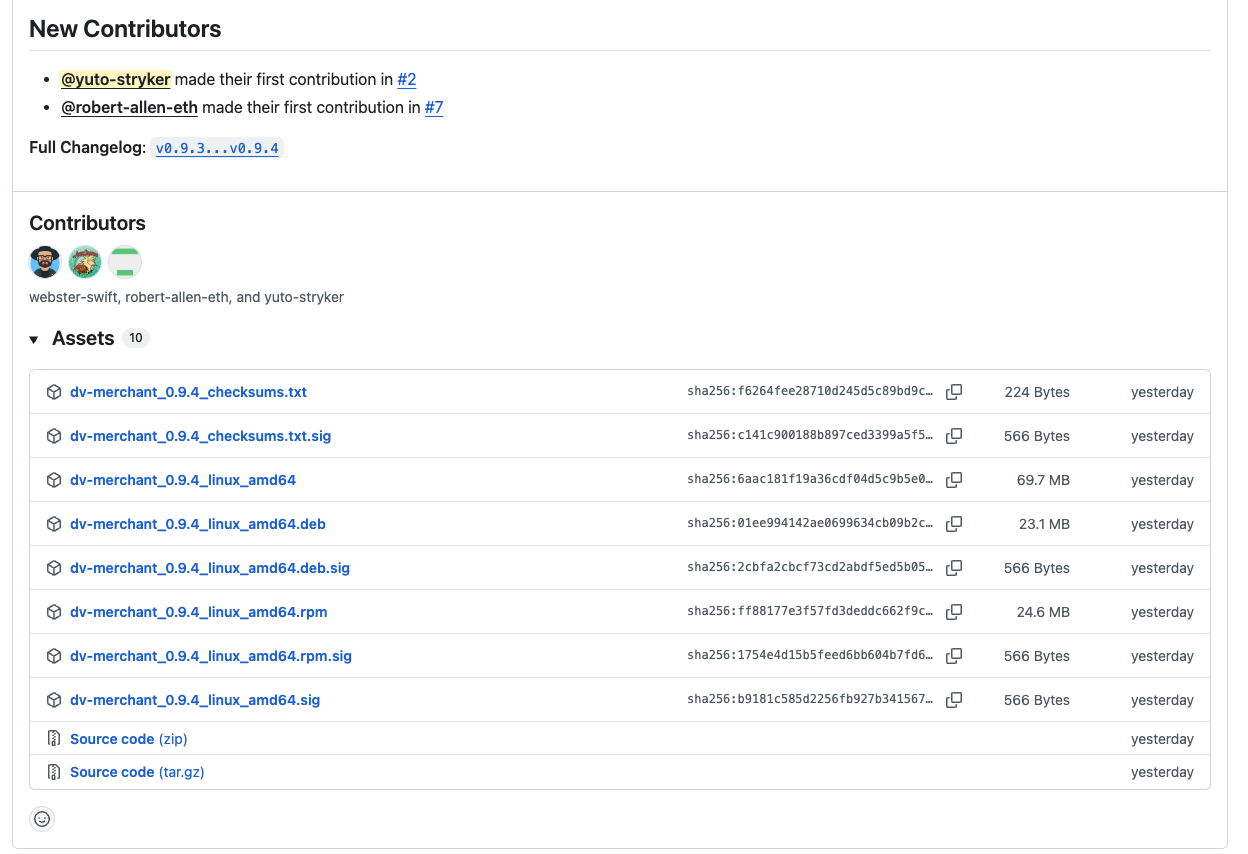Copy SHA256 of dv-merchant_0.9.4_linux_amd64.deb.sig

954,568
